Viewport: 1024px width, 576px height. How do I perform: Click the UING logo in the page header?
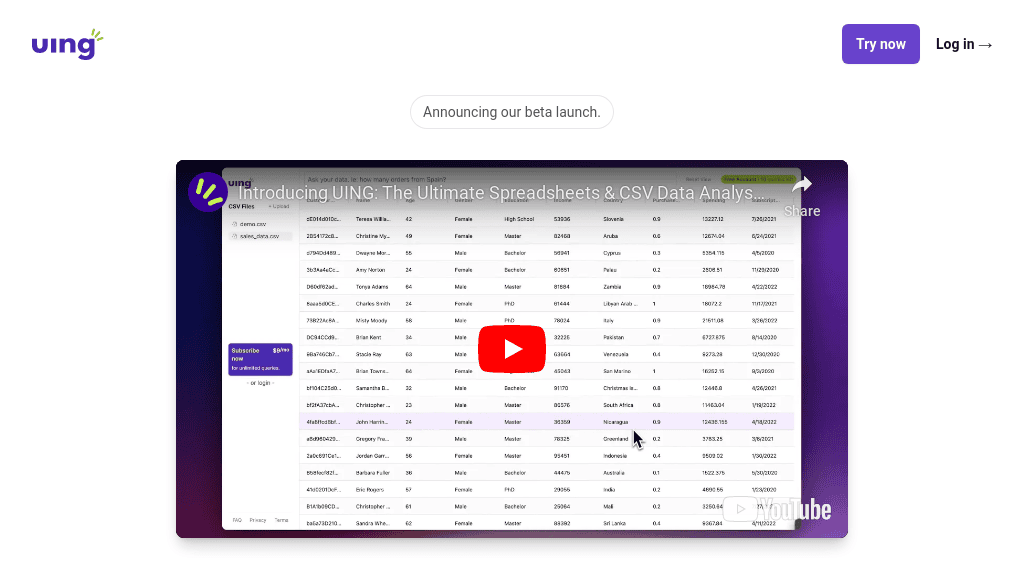[x=66, y=43]
